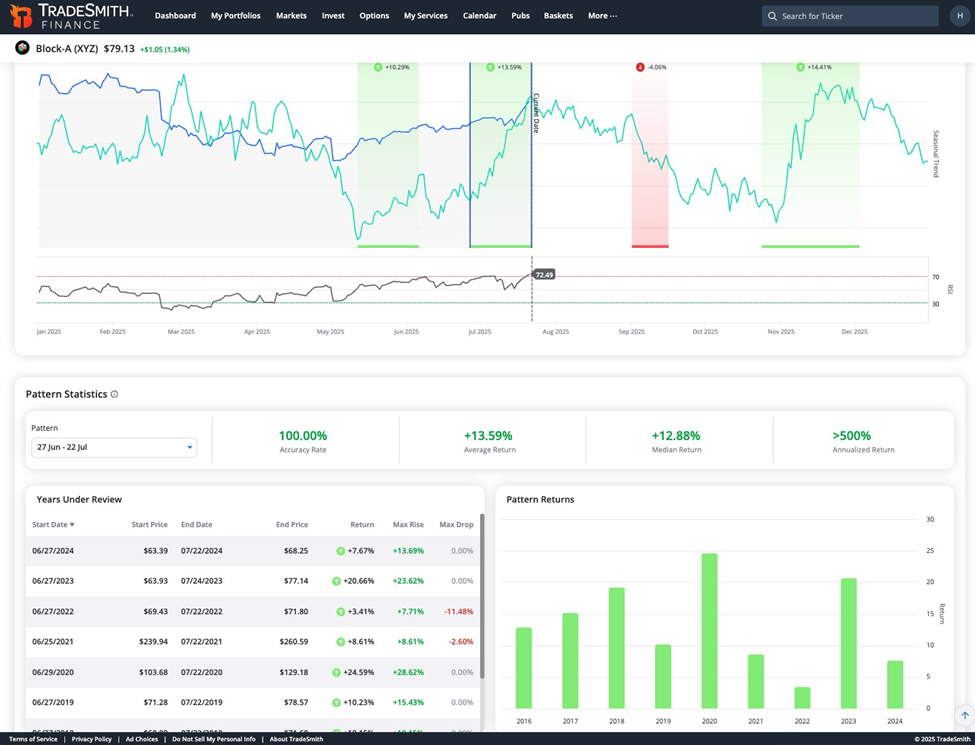Click the 2020 bar in Pattern Returns

[709, 630]
